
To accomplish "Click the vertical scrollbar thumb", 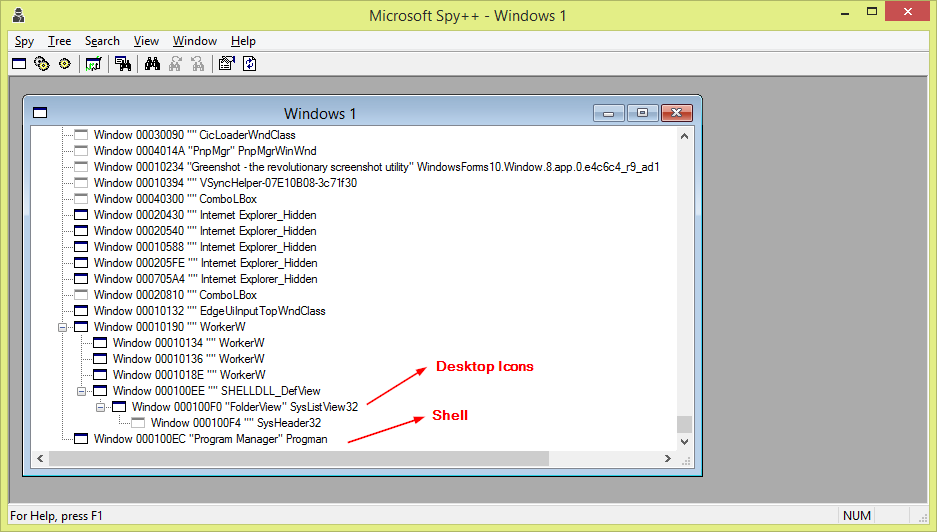I will pyautogui.click(x=685, y=424).
